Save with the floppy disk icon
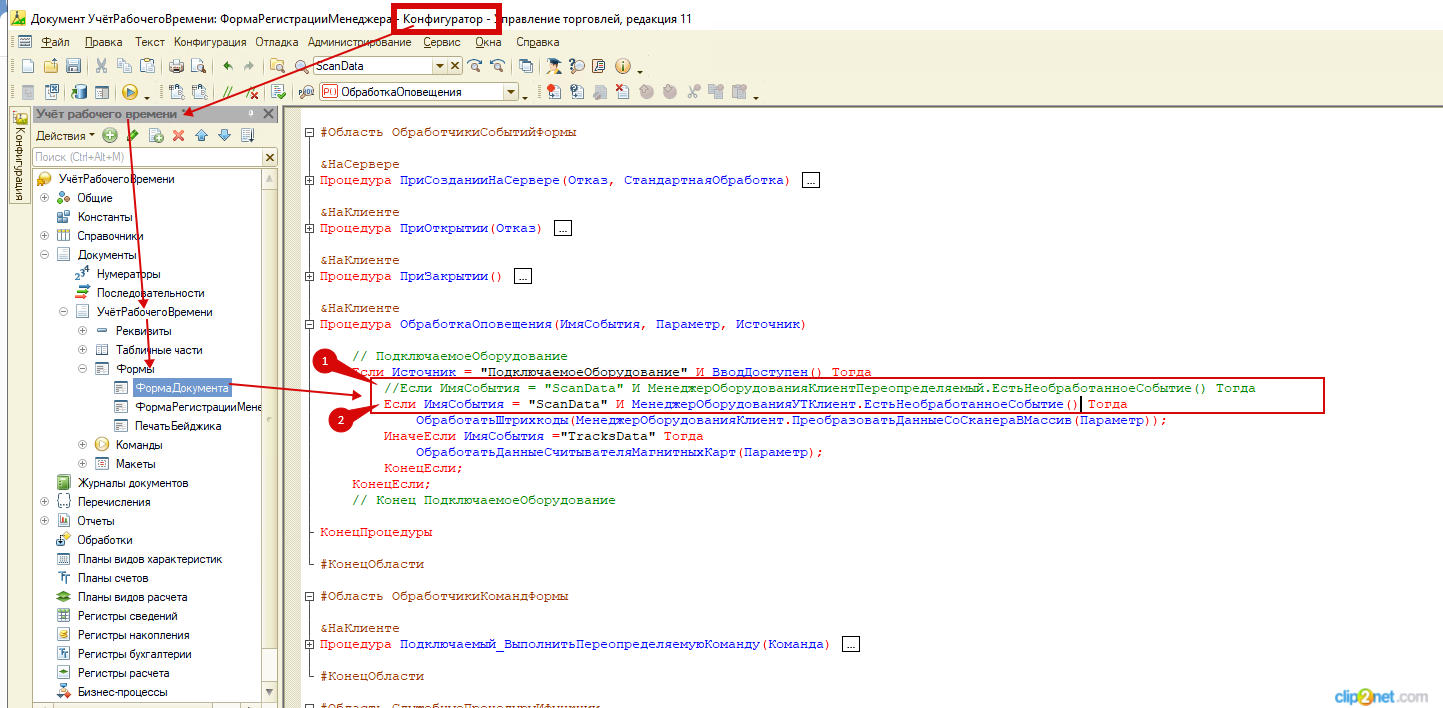Image resolution: width=1443 pixels, height=708 pixels. [x=73, y=66]
